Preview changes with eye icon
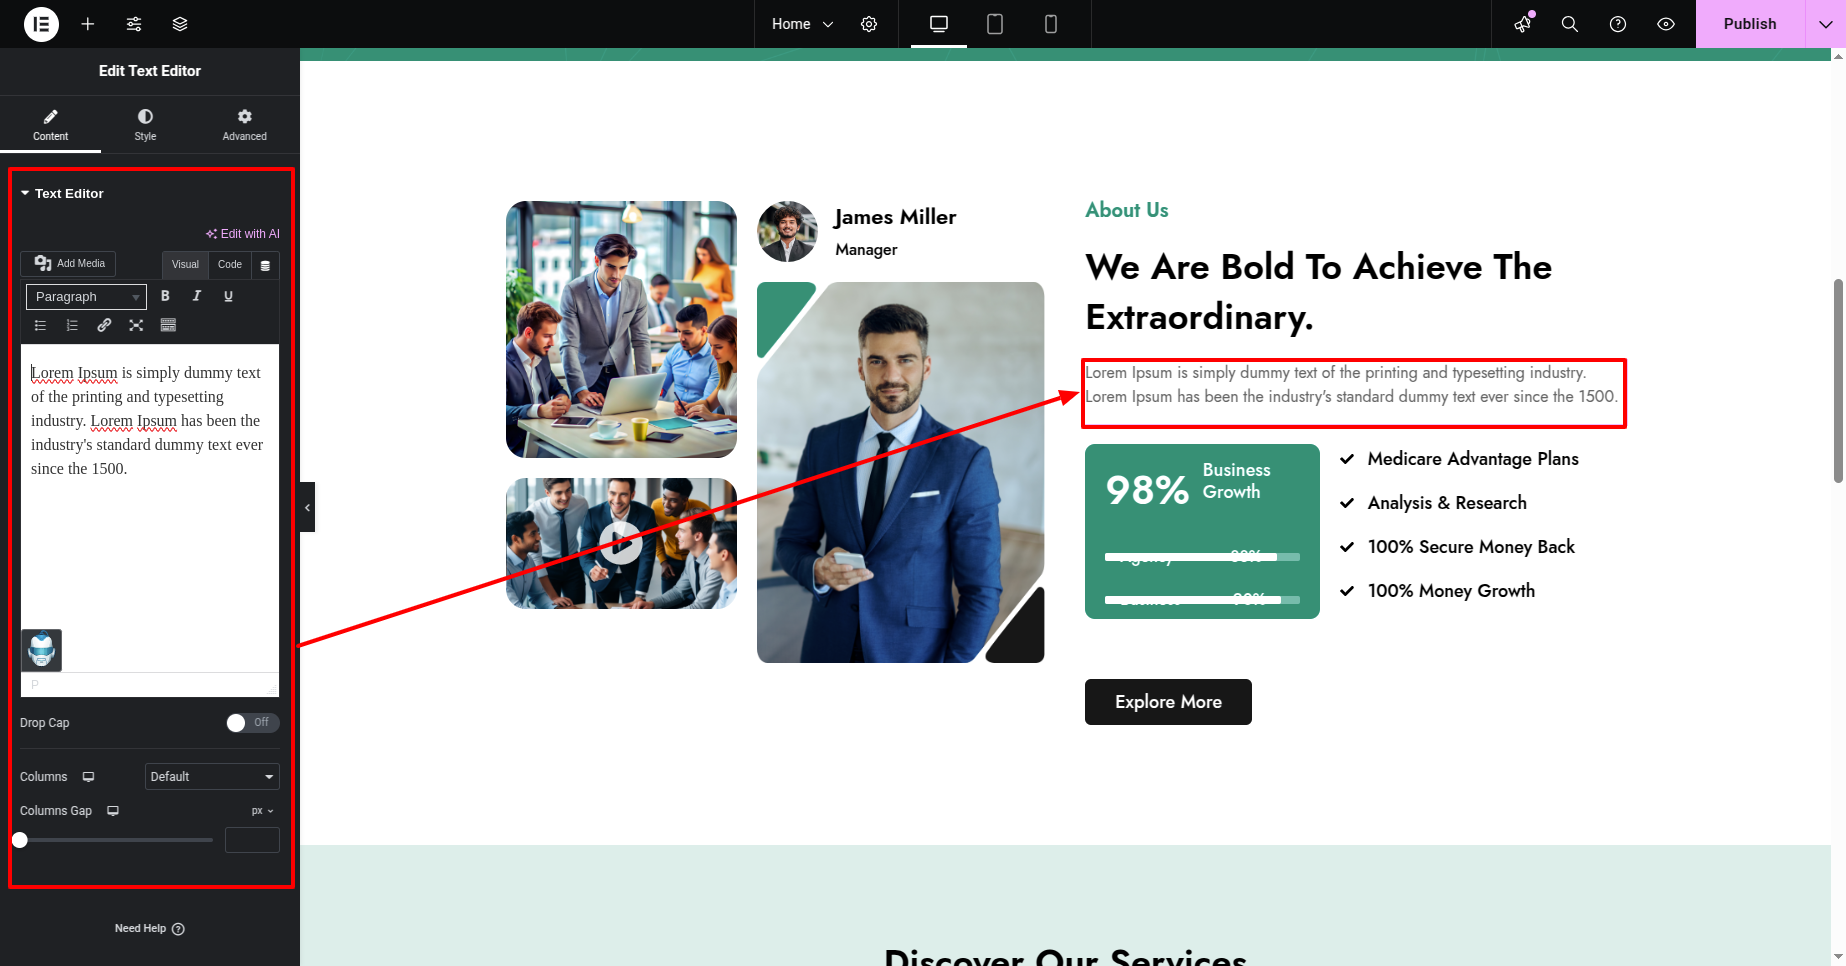Image resolution: width=1846 pixels, height=966 pixels. [1666, 24]
